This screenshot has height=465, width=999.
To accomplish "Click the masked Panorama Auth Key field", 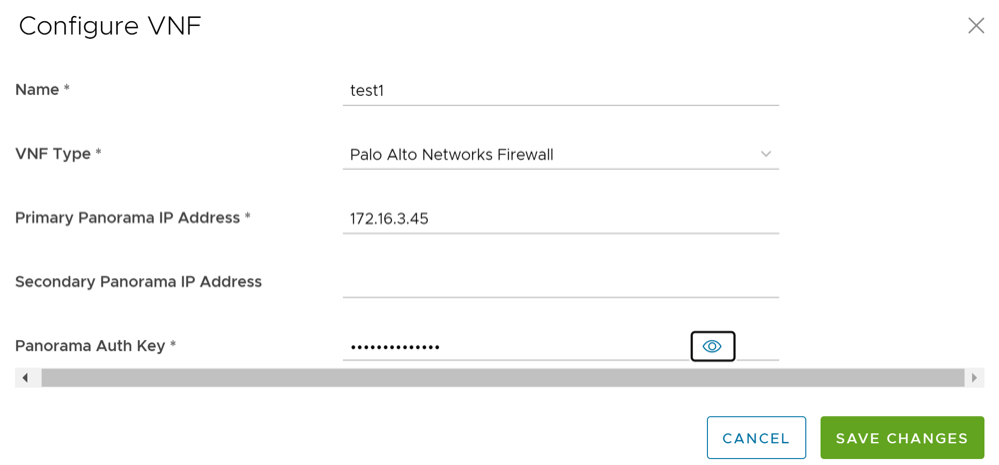I will point(510,347).
